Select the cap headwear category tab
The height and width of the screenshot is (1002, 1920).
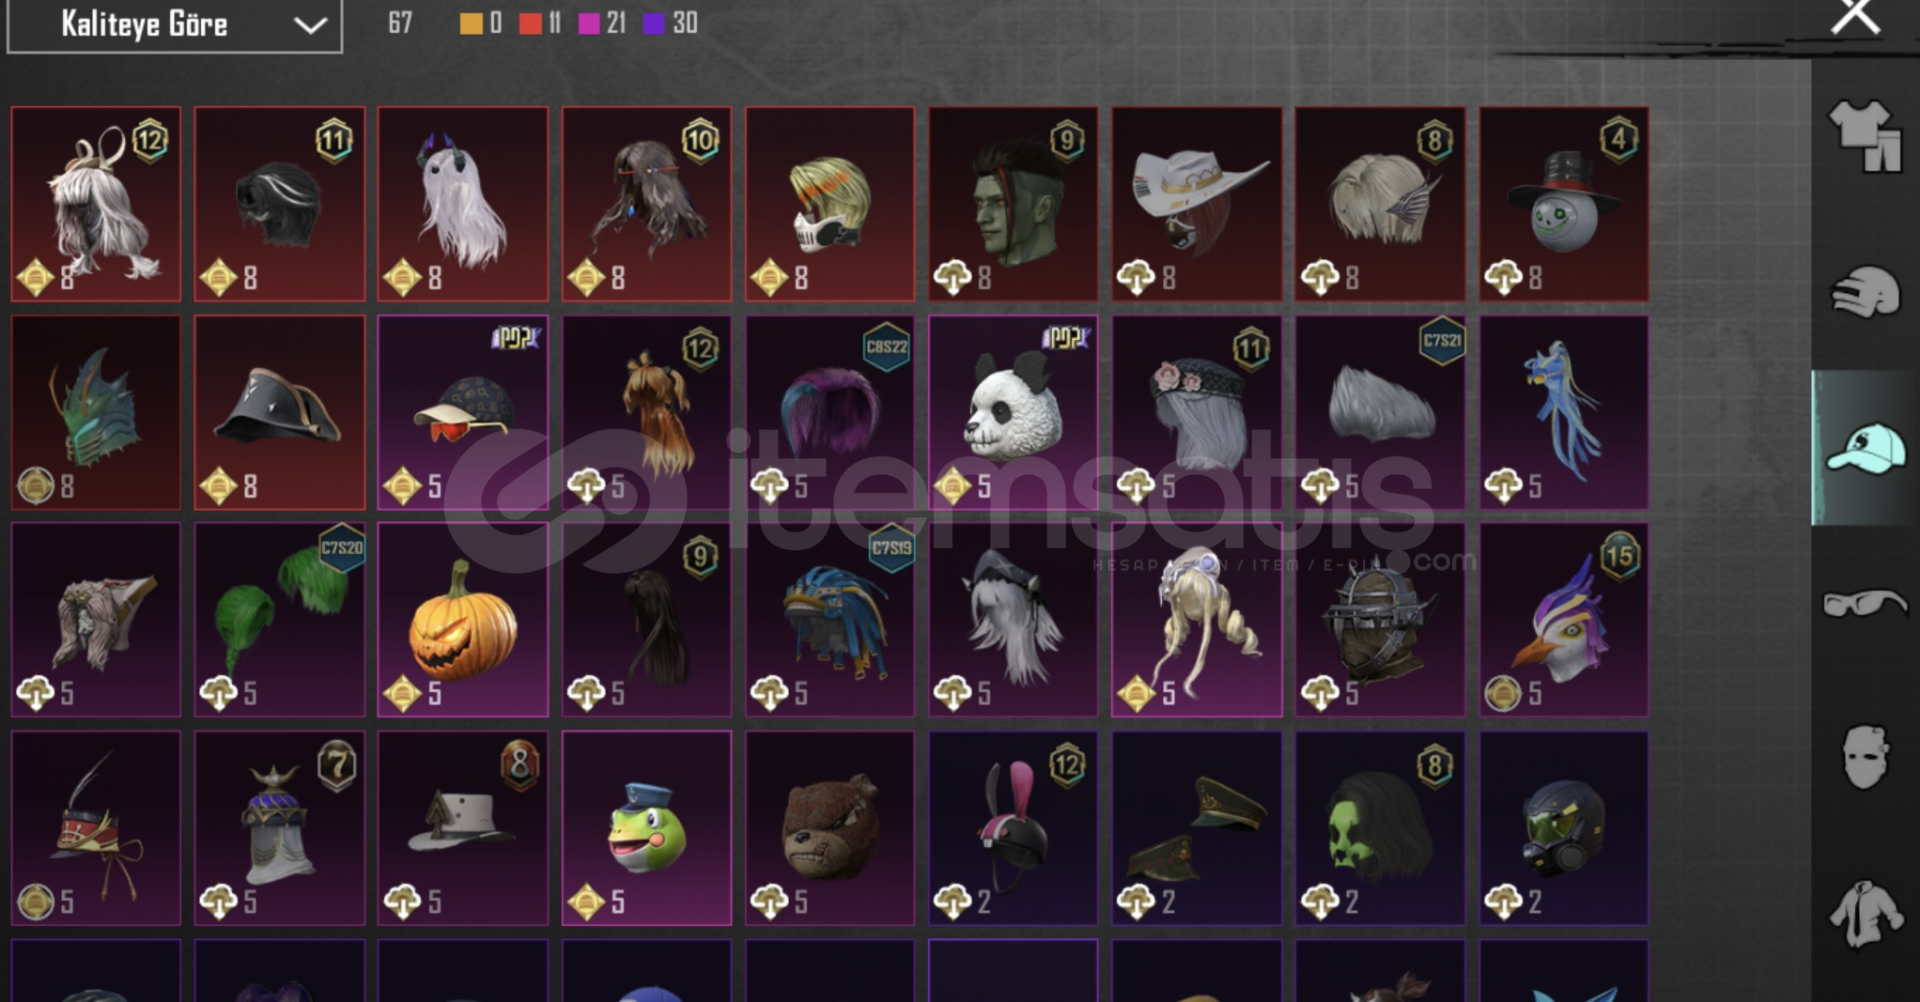point(1865,448)
